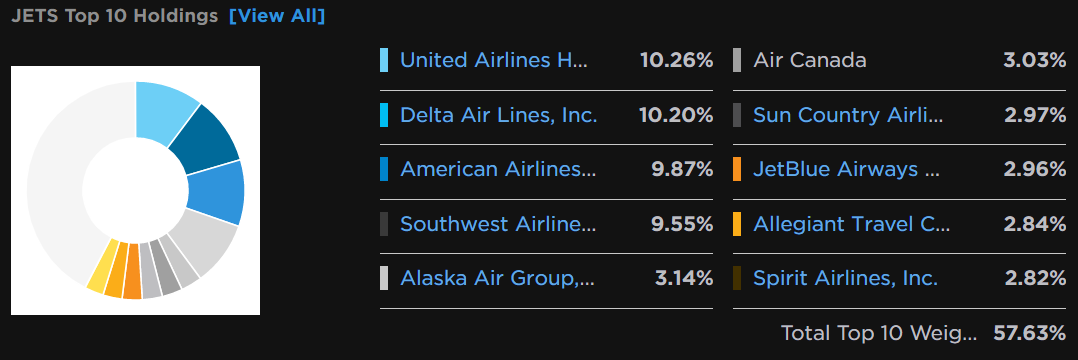1078x360 pixels.
Task: Click the cyan Delta Air Lines swatch
Action: tap(384, 115)
